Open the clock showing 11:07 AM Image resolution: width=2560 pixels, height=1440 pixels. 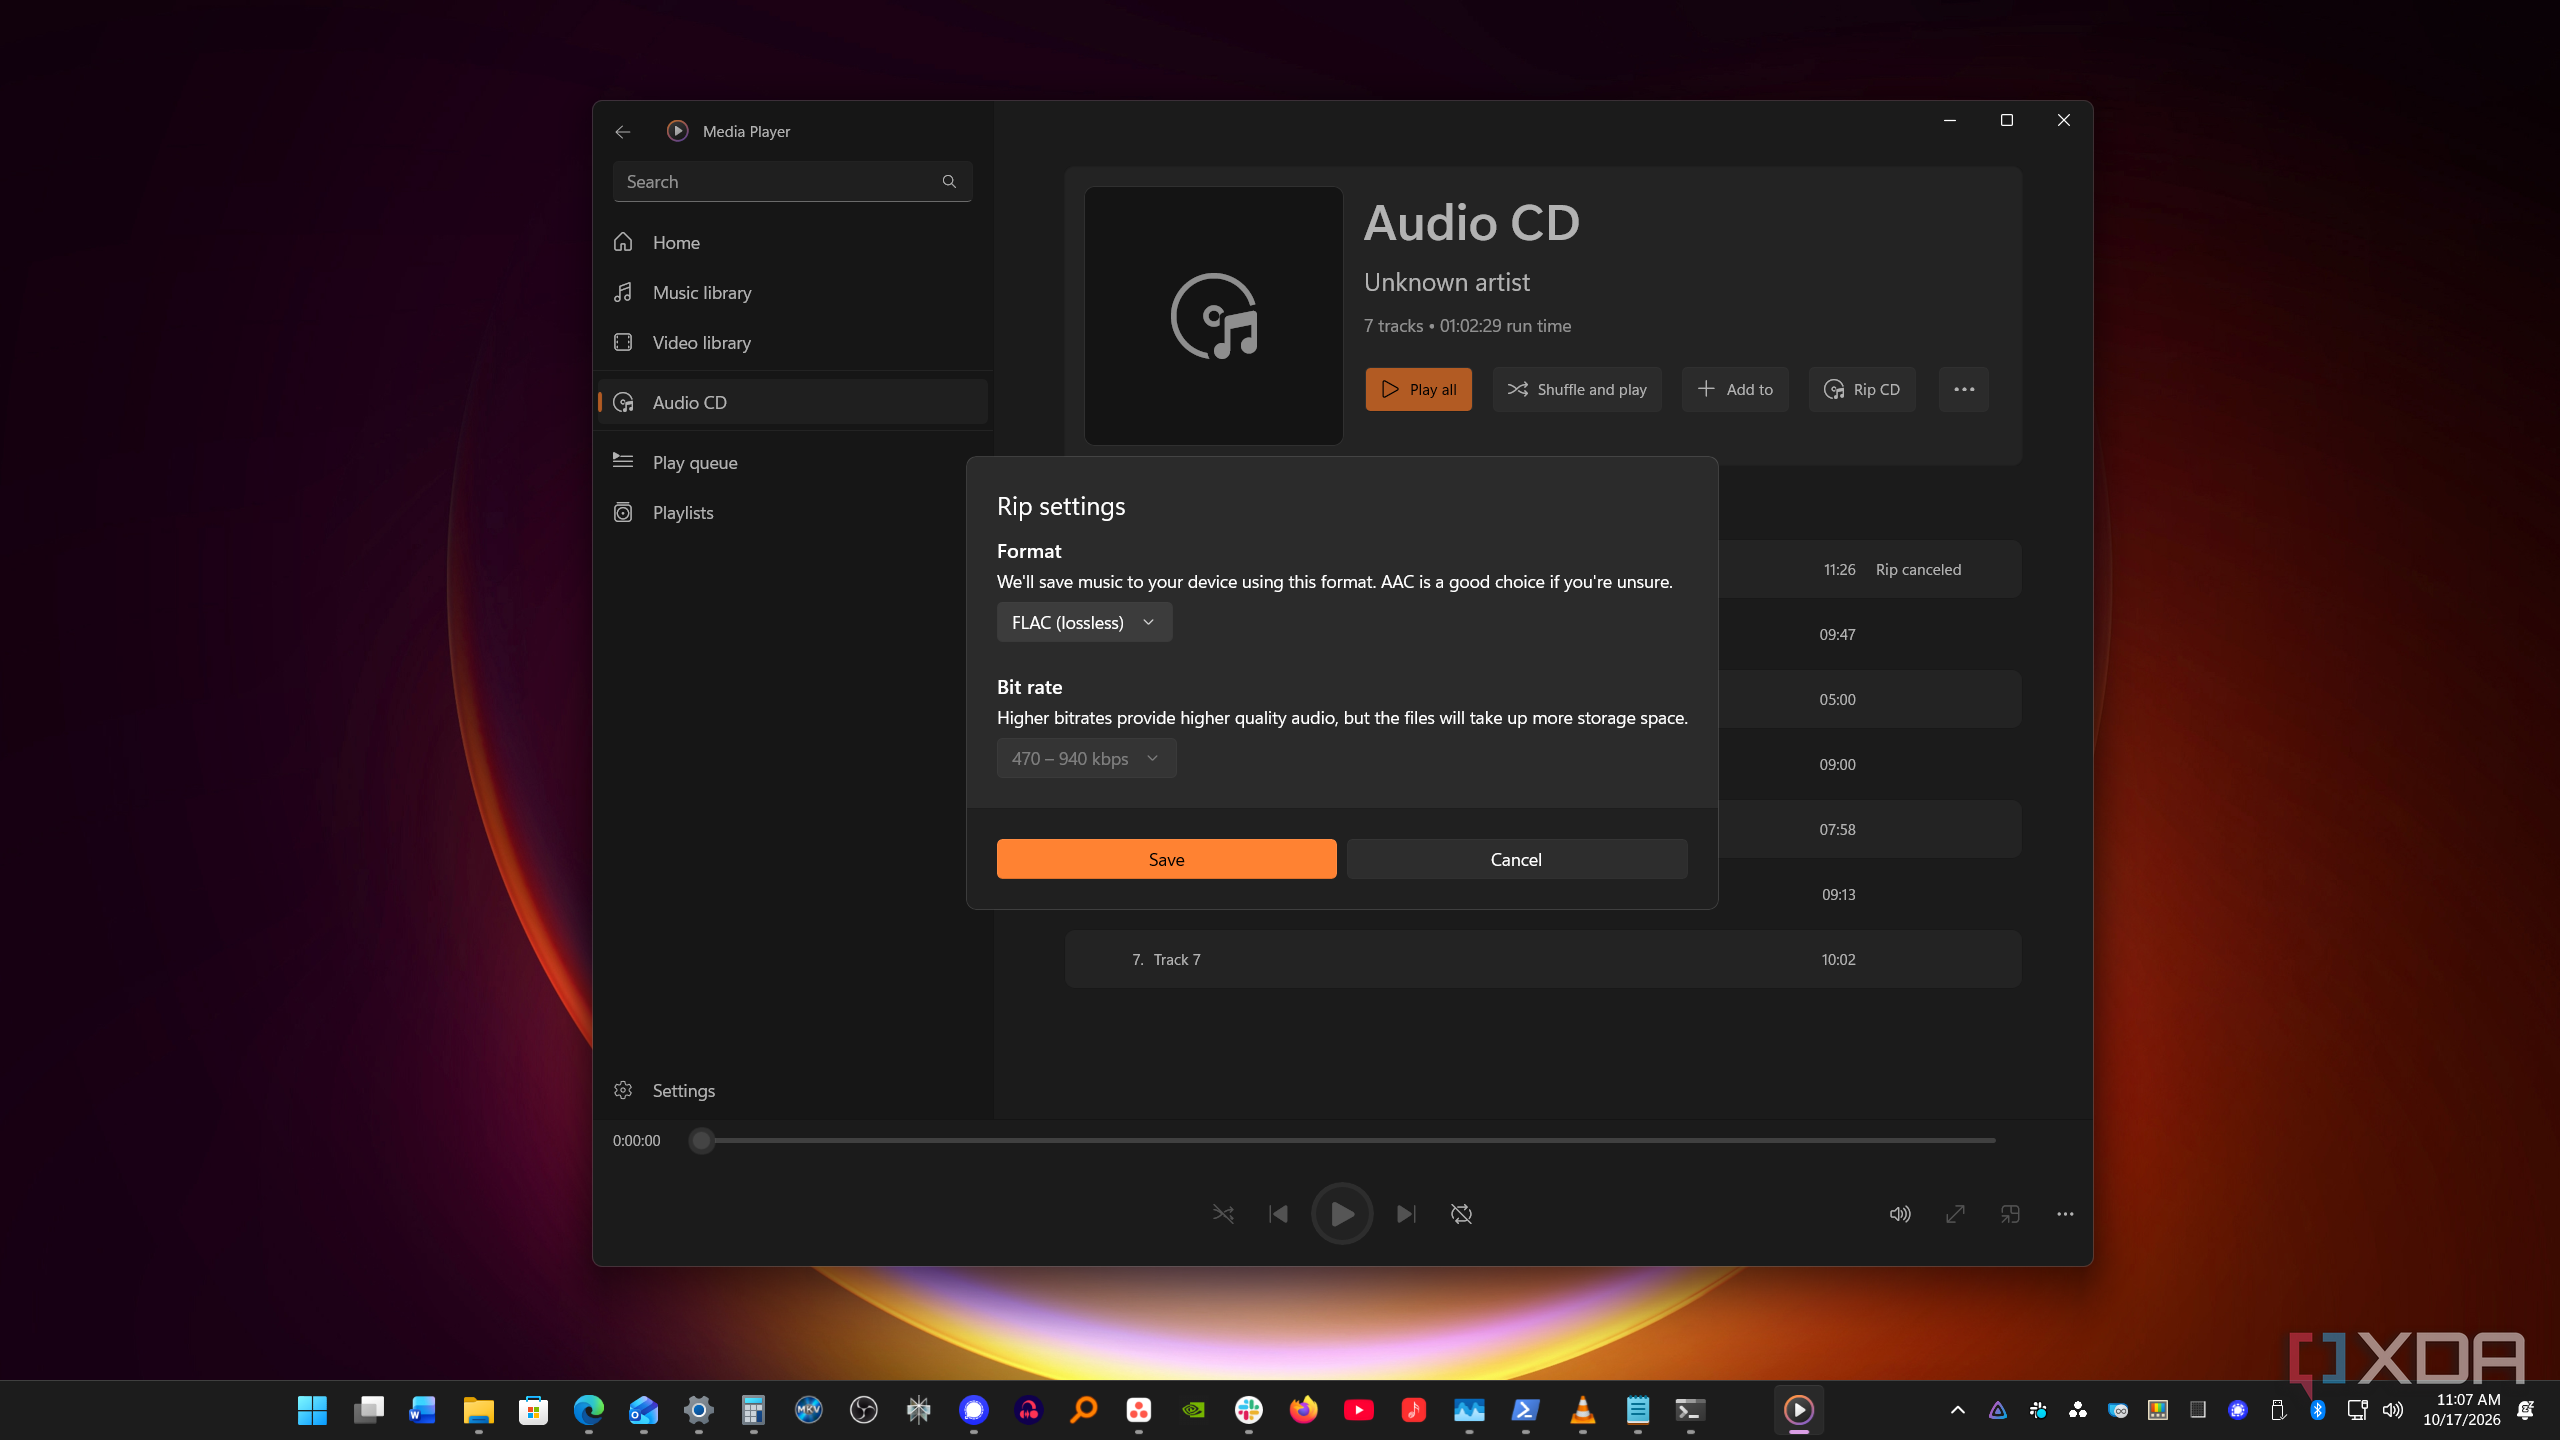tap(2461, 1410)
